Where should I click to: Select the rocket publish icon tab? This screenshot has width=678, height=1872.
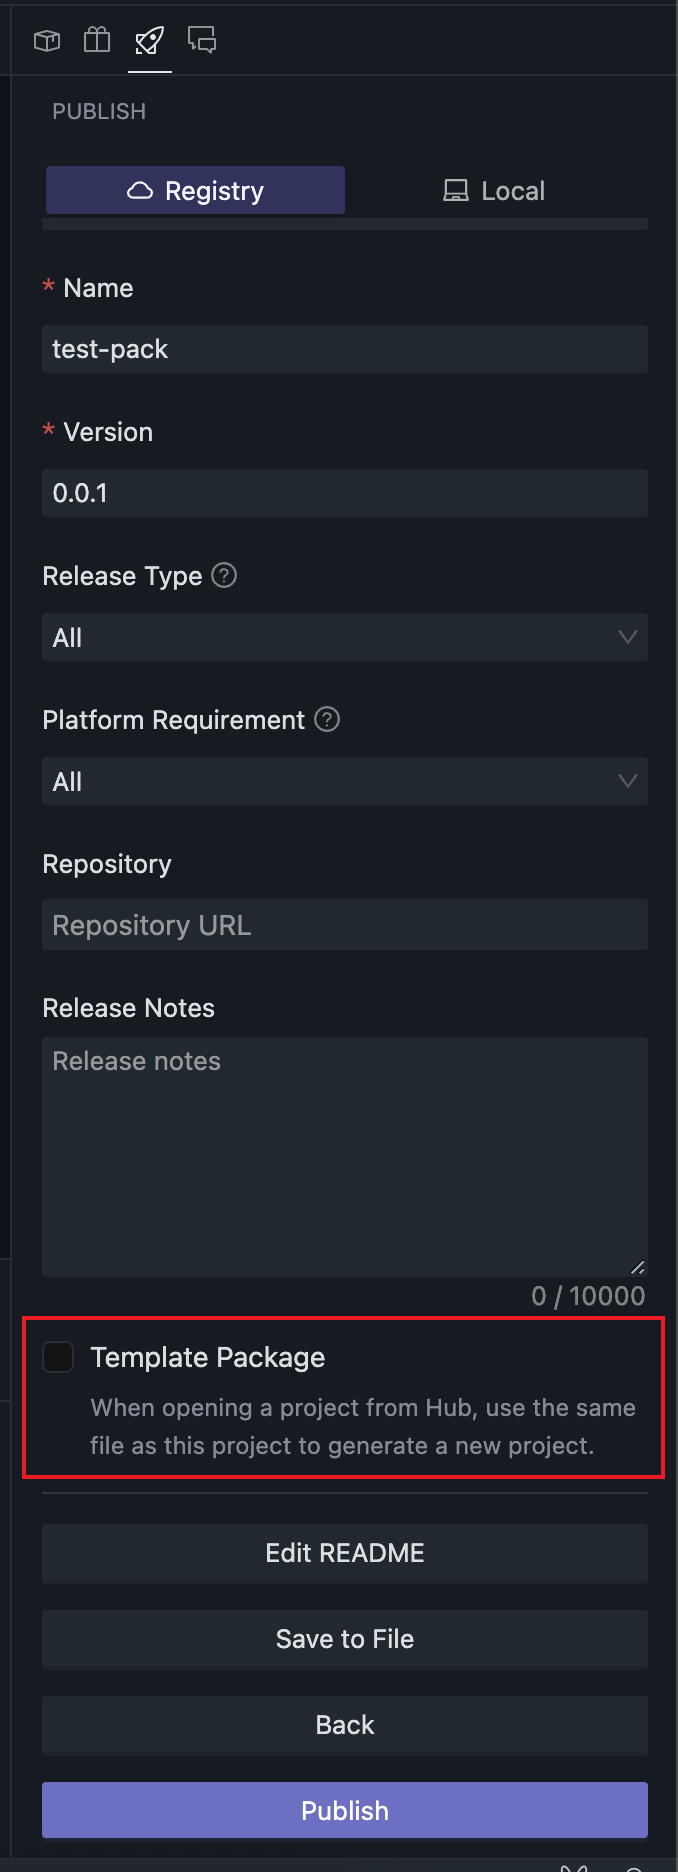150,40
